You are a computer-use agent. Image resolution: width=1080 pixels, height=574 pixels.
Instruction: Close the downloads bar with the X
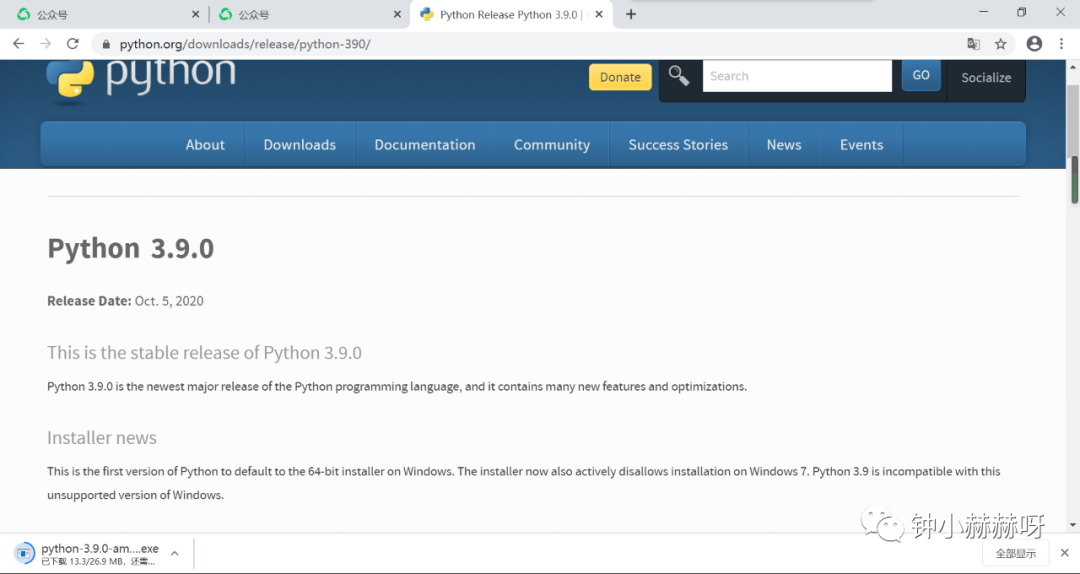1064,553
